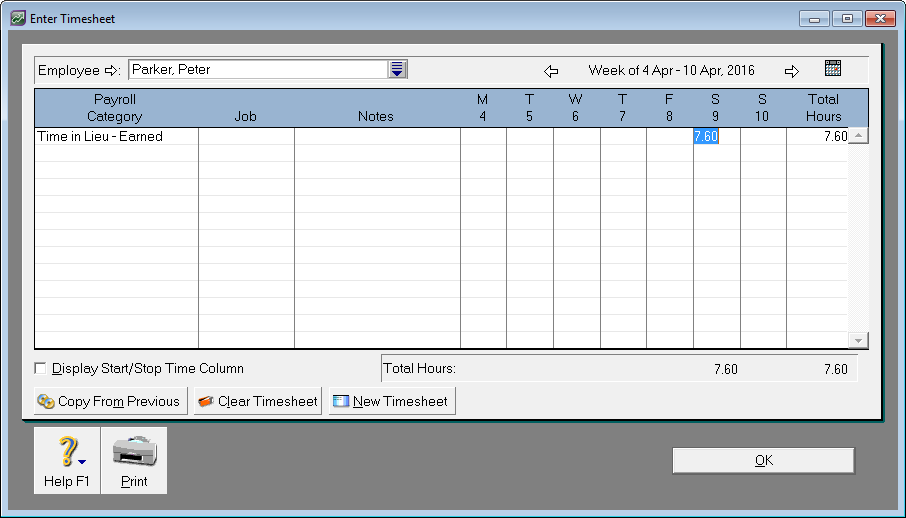Open the calendar date picker
This screenshot has width=906, height=518.
pos(833,68)
